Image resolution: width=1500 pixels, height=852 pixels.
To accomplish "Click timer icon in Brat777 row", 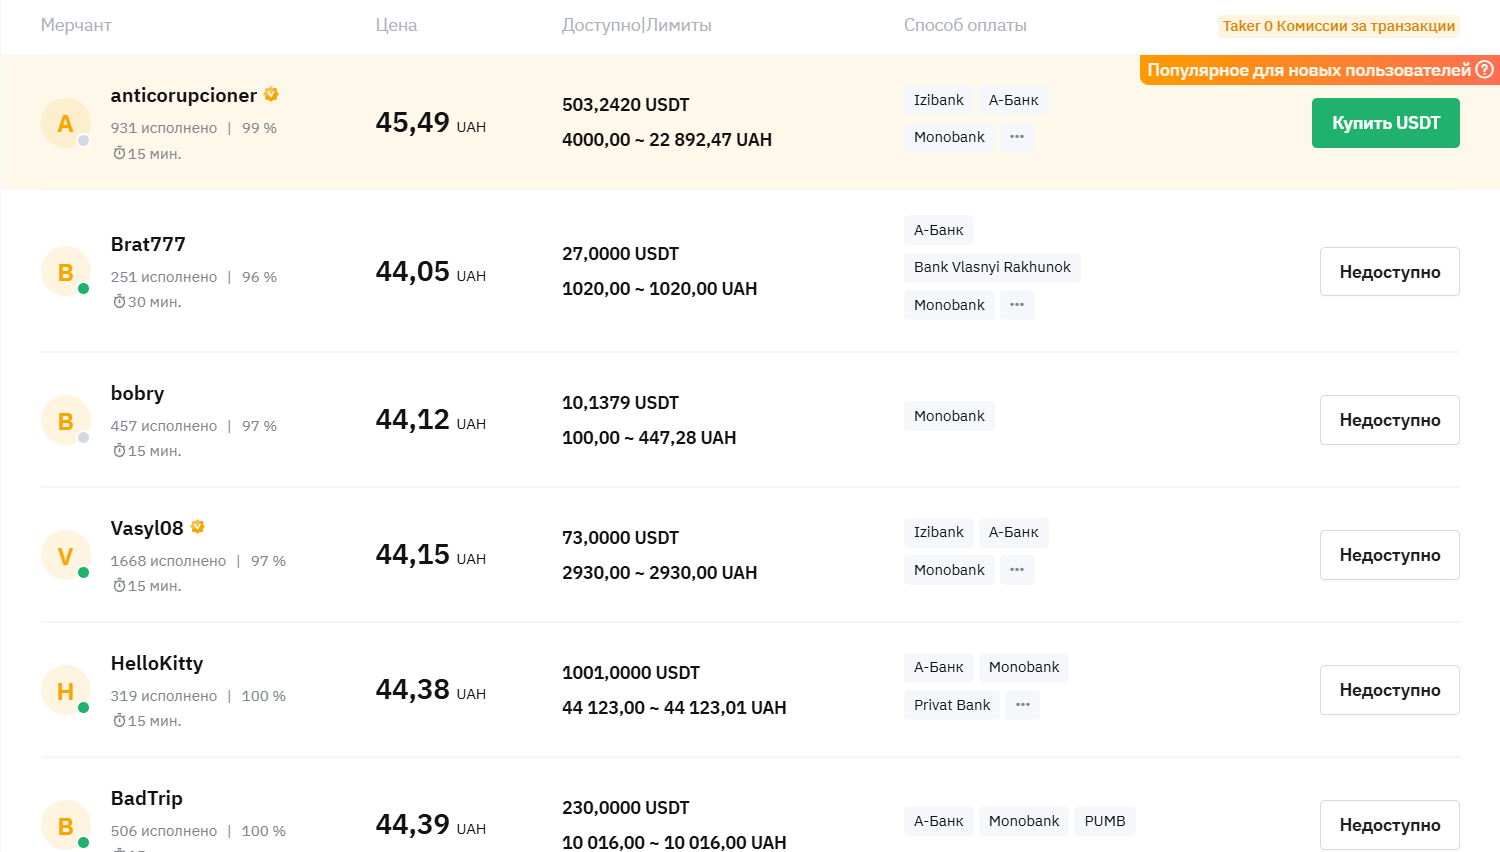I will tap(119, 302).
